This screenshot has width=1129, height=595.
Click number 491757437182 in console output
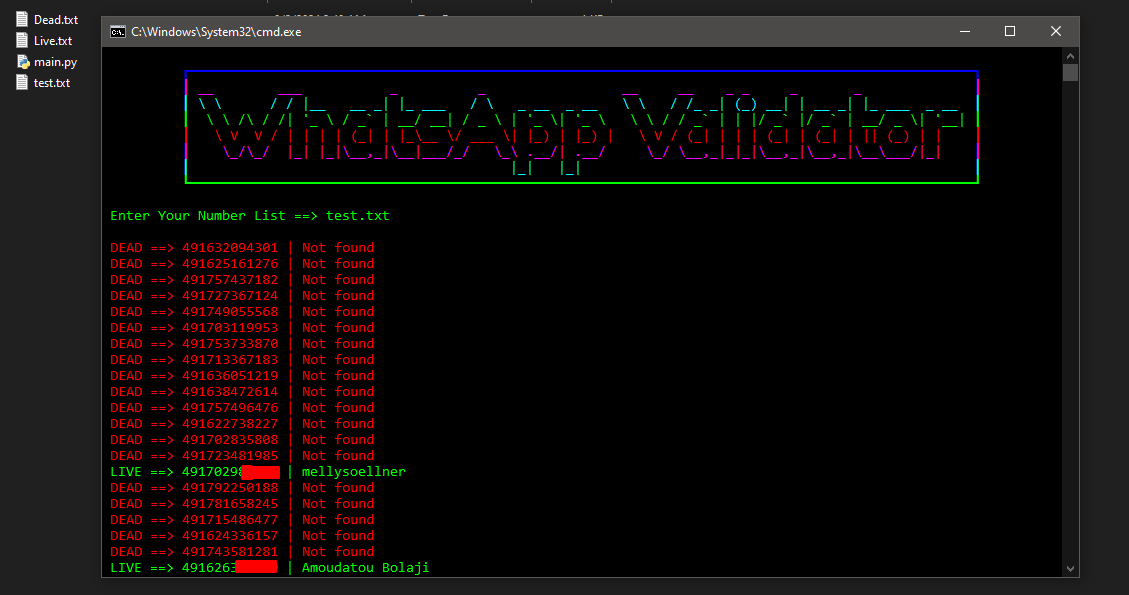(x=230, y=279)
